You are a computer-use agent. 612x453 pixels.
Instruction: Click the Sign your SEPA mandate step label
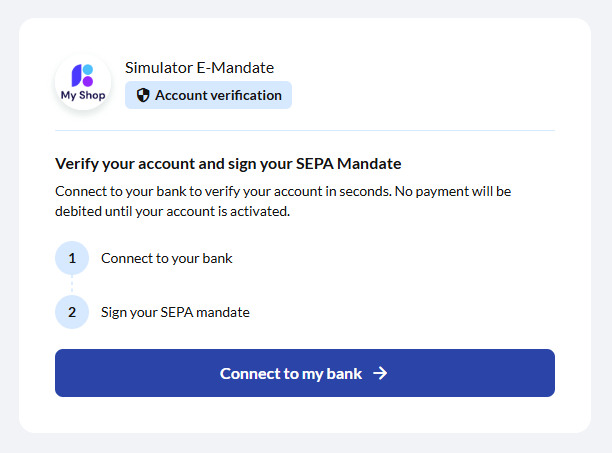pos(175,313)
